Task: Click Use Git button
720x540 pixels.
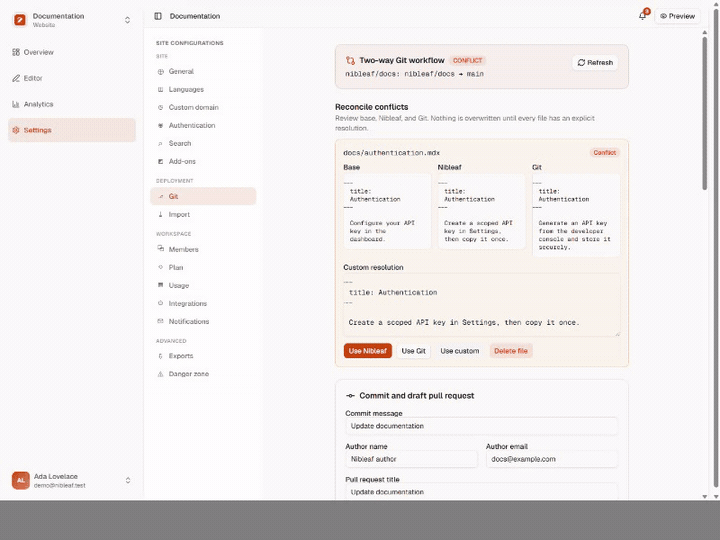Action: click(x=413, y=351)
